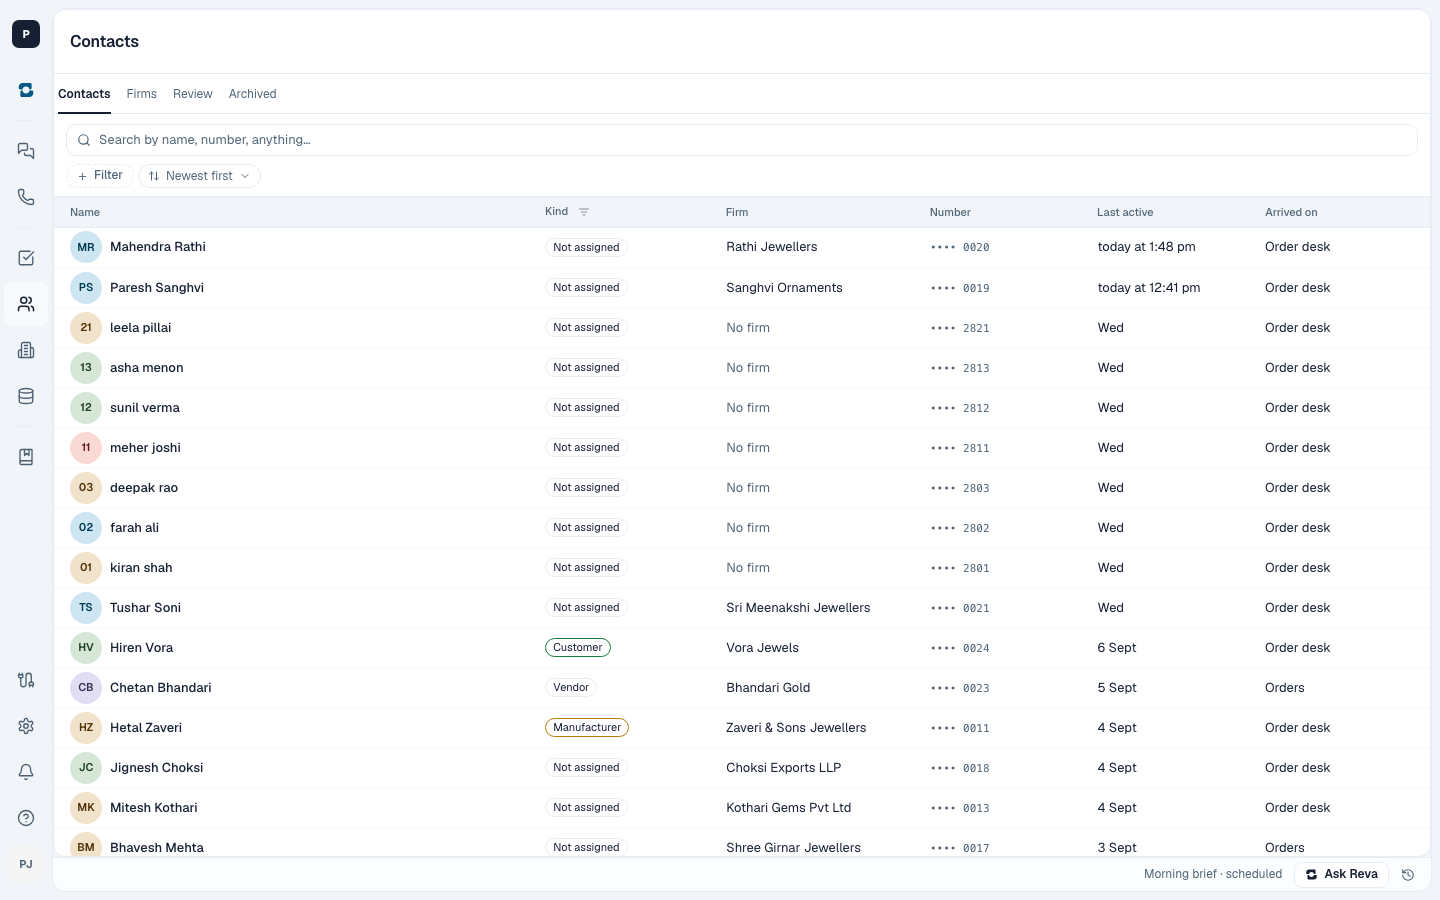
Task: Open the tasks checkmark icon
Action: tap(26, 258)
